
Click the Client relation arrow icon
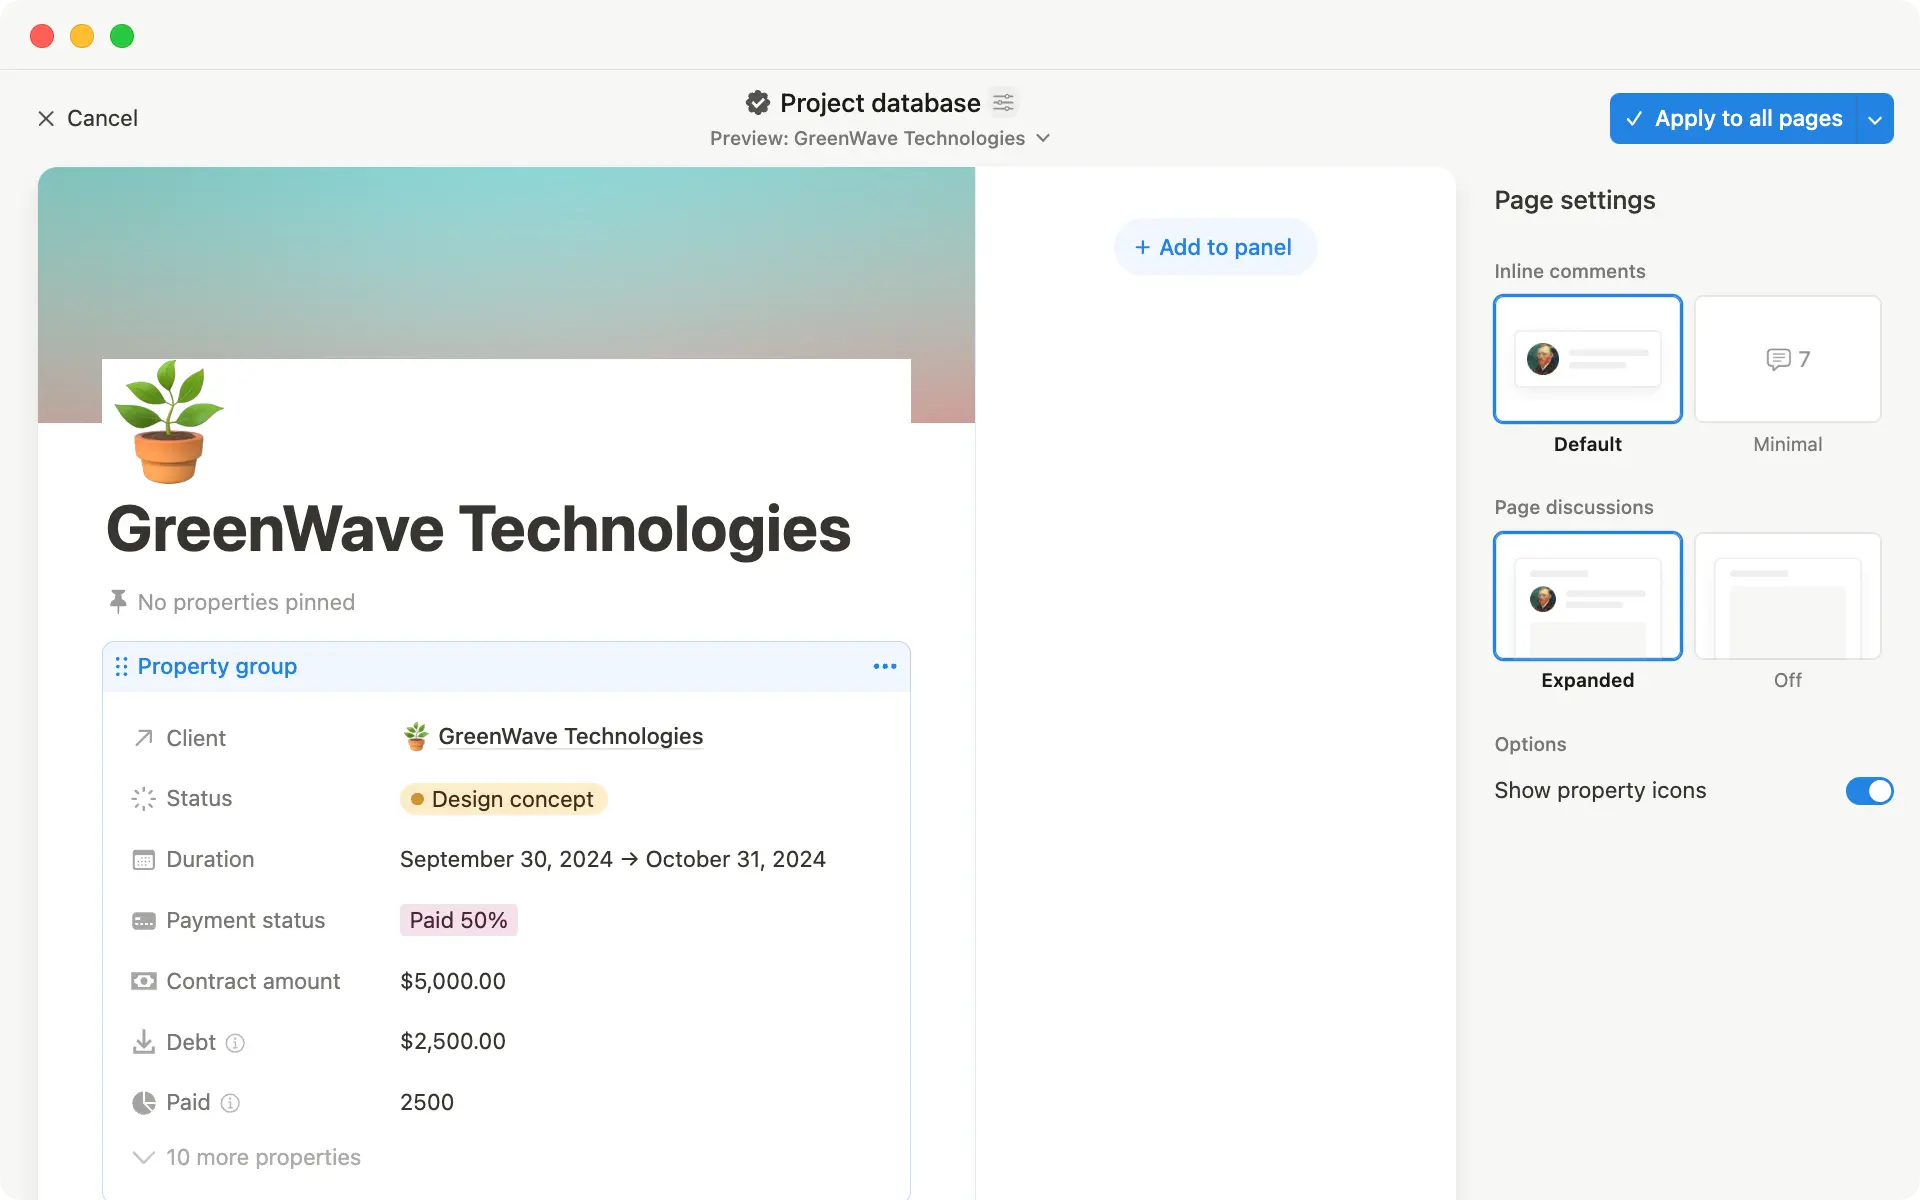[x=143, y=738]
